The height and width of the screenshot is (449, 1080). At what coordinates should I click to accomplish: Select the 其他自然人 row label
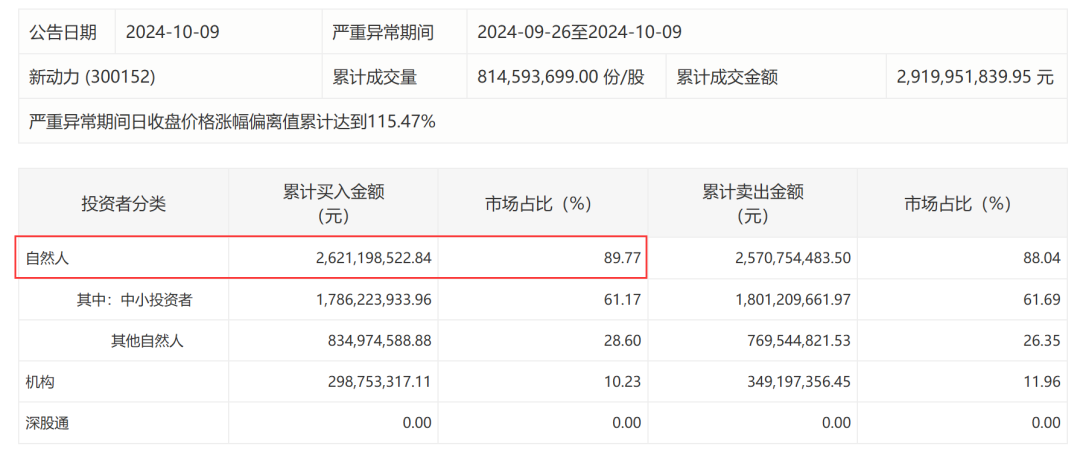point(147,341)
